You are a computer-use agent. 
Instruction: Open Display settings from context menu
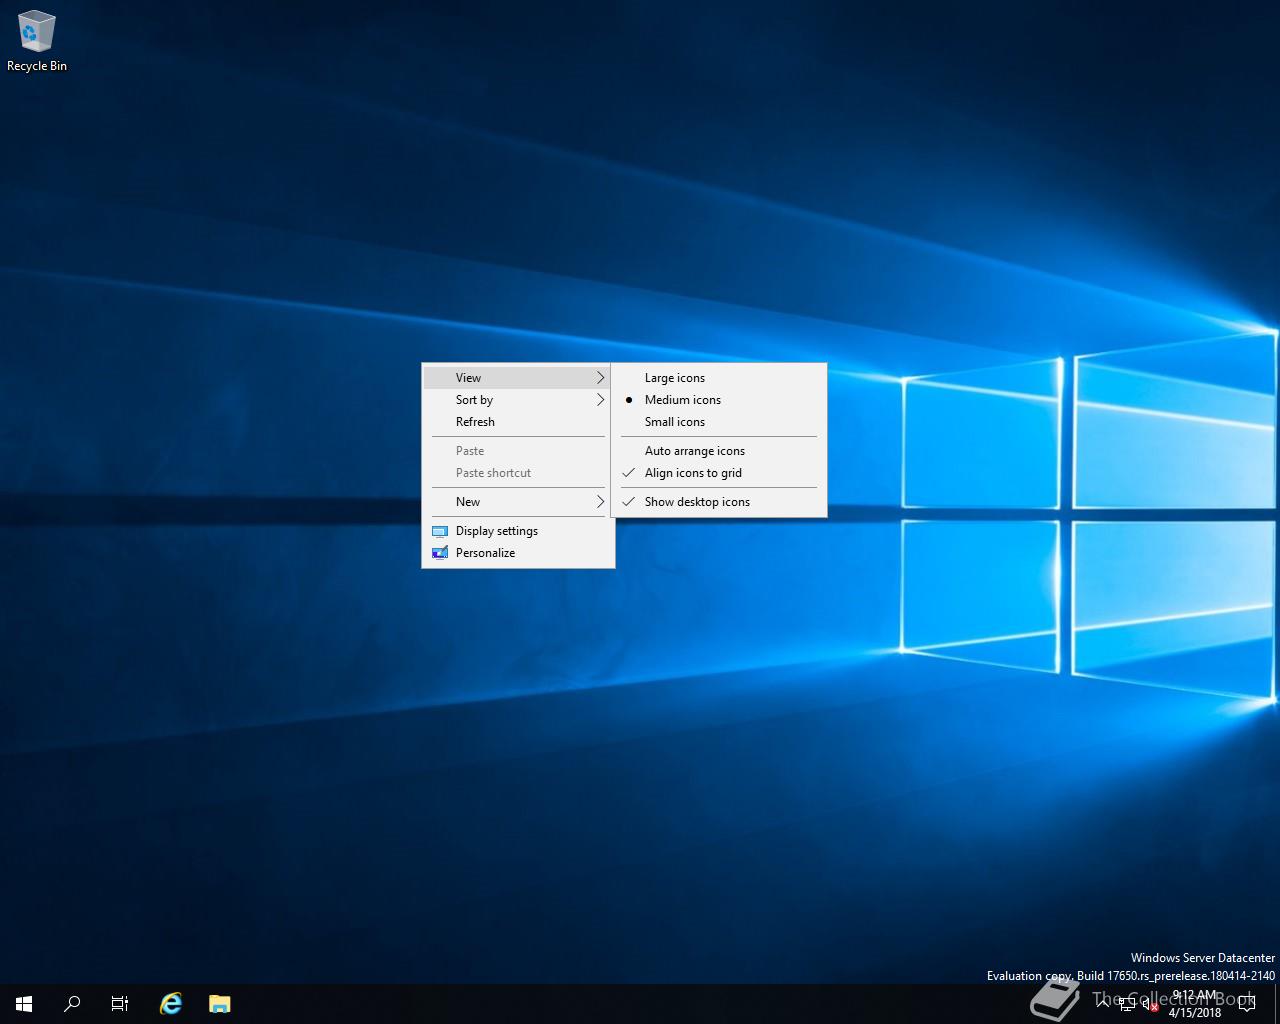pos(518,531)
